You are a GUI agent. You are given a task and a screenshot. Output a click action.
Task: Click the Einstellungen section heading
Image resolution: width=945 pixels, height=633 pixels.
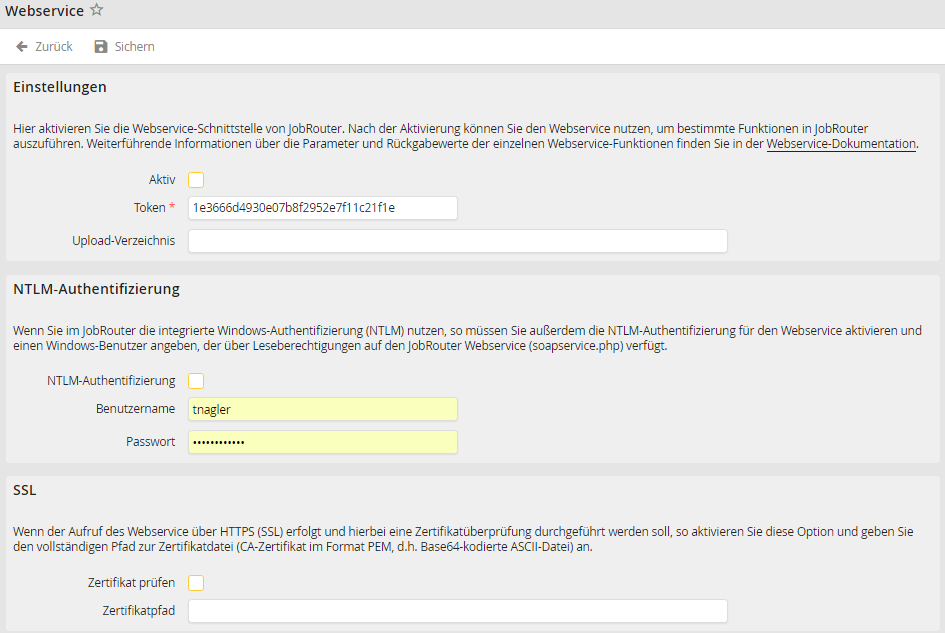(60, 87)
